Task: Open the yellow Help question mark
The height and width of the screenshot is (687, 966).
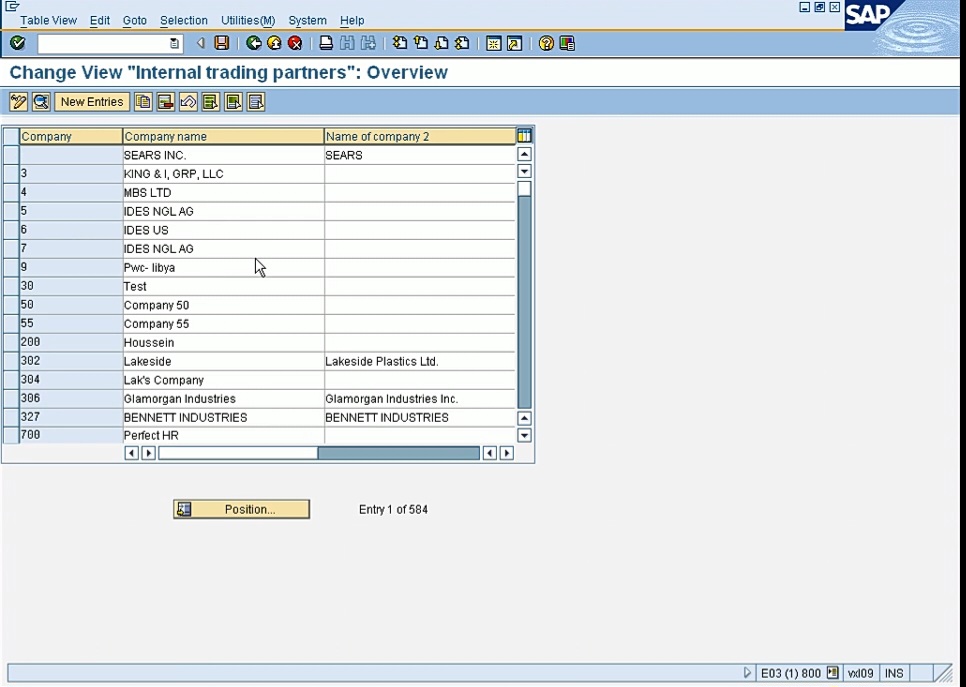Action: coord(546,43)
